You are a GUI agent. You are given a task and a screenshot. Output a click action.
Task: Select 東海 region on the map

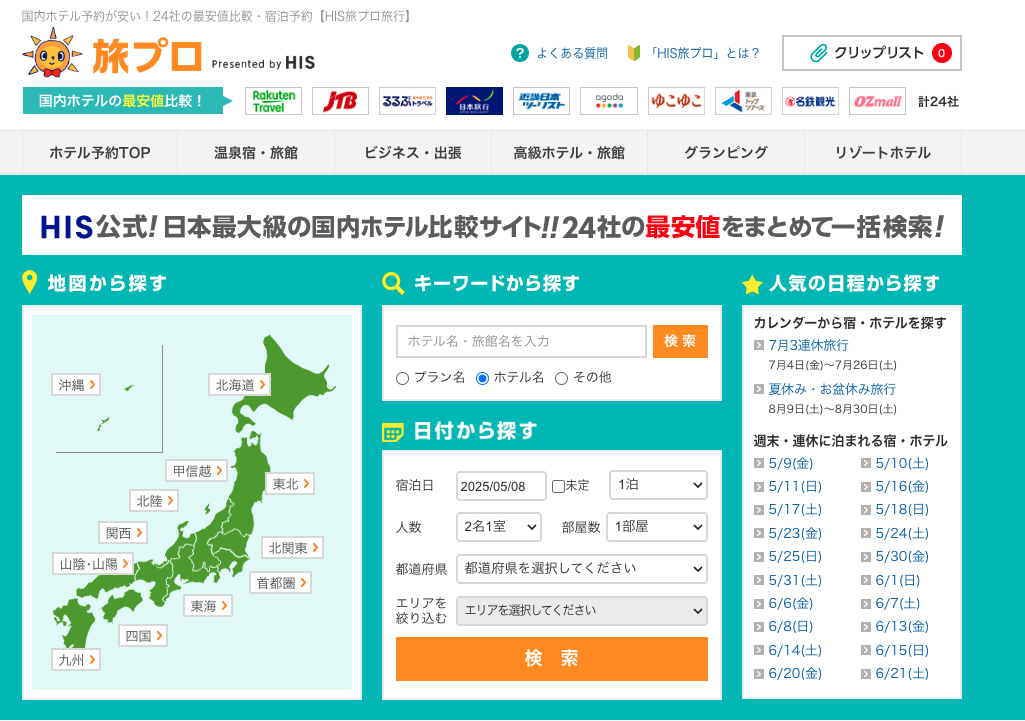pos(209,607)
